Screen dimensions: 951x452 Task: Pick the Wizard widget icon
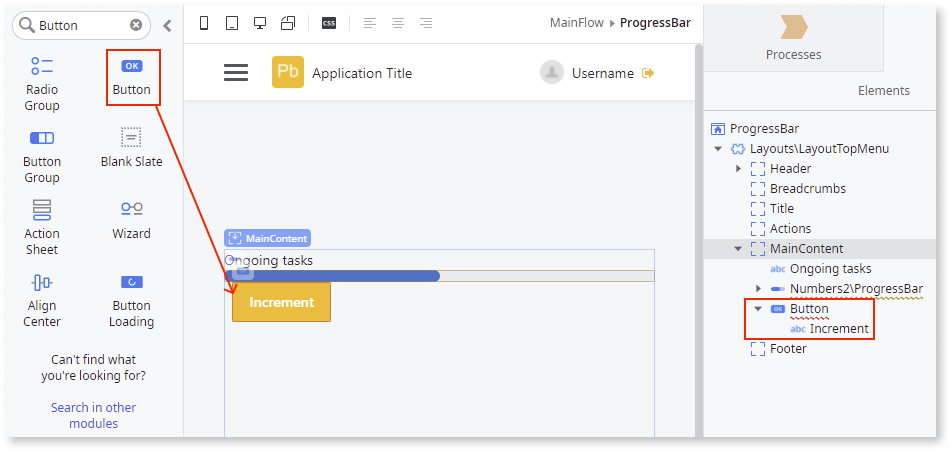(x=131, y=210)
